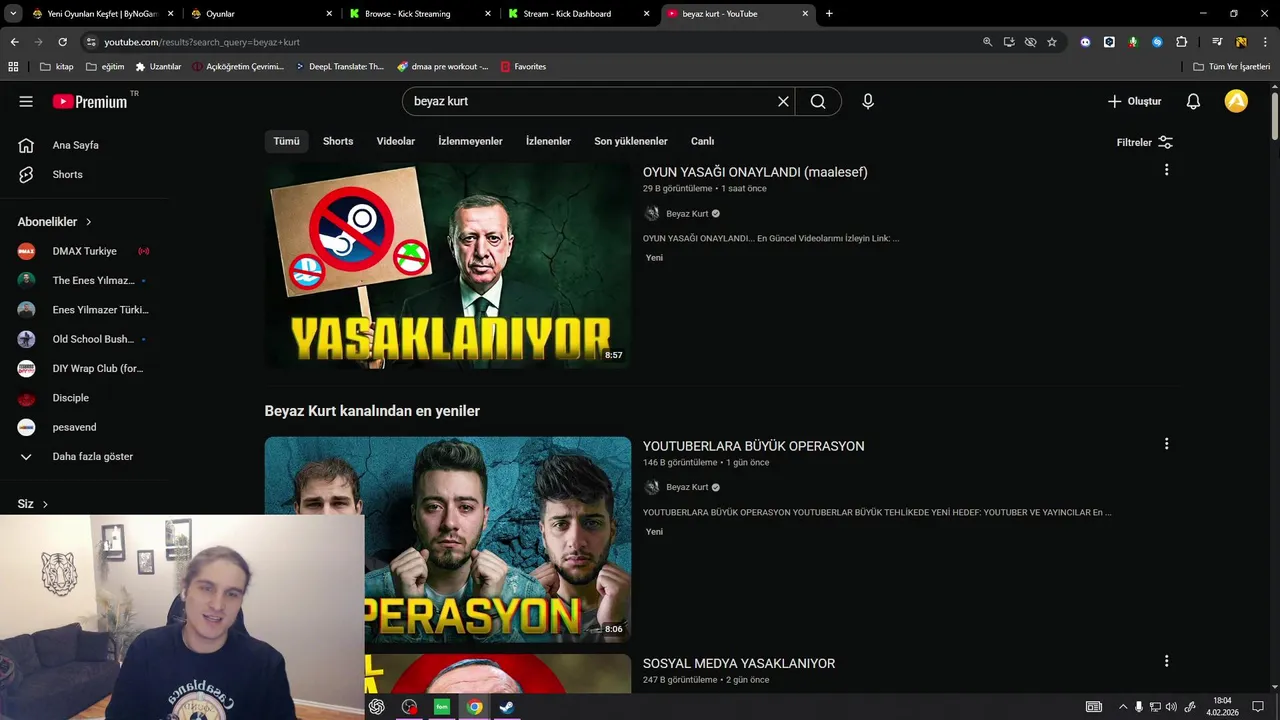The height and width of the screenshot is (720, 1280).
Task: Select the Son yüklenenler filter chip
Action: point(631,141)
